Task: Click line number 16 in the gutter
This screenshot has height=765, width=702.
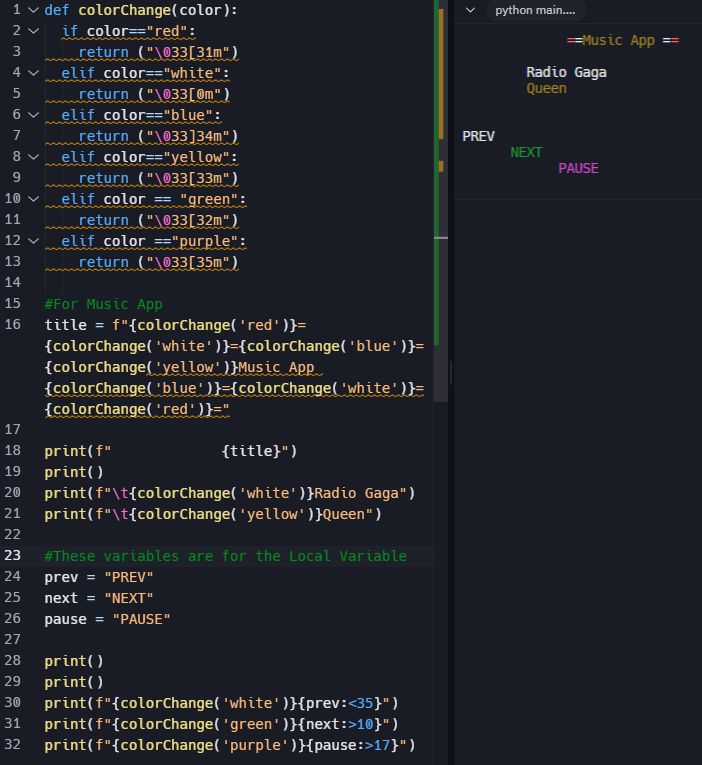Action: click(x=13, y=325)
